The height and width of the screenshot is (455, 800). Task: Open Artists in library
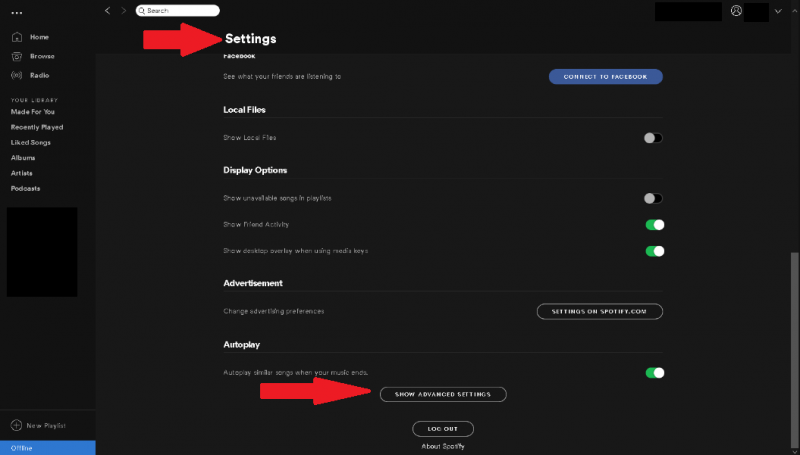21,173
